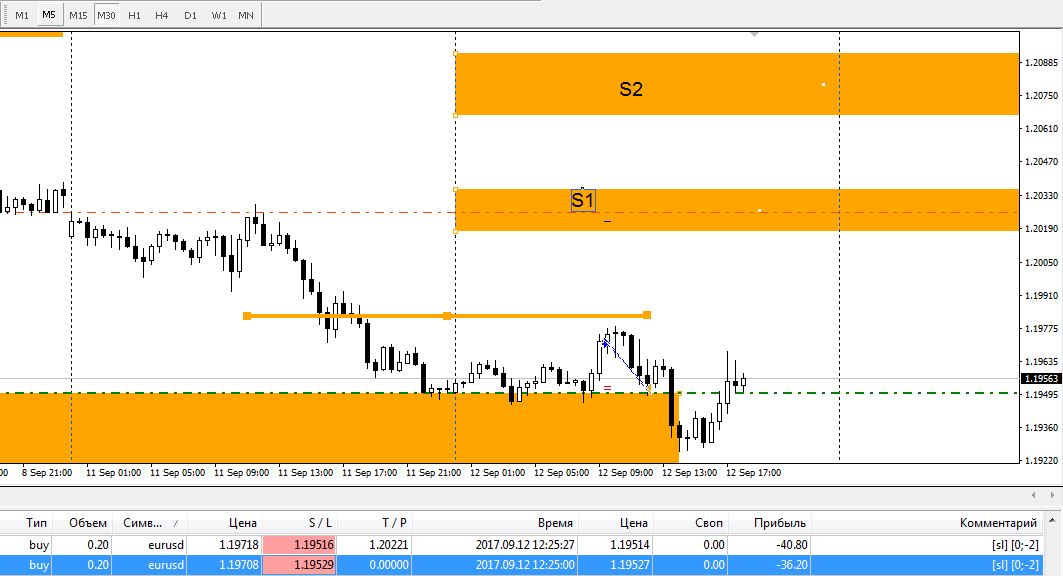
Task: Click the table scrollbar up arrow
Action: click(1052, 520)
